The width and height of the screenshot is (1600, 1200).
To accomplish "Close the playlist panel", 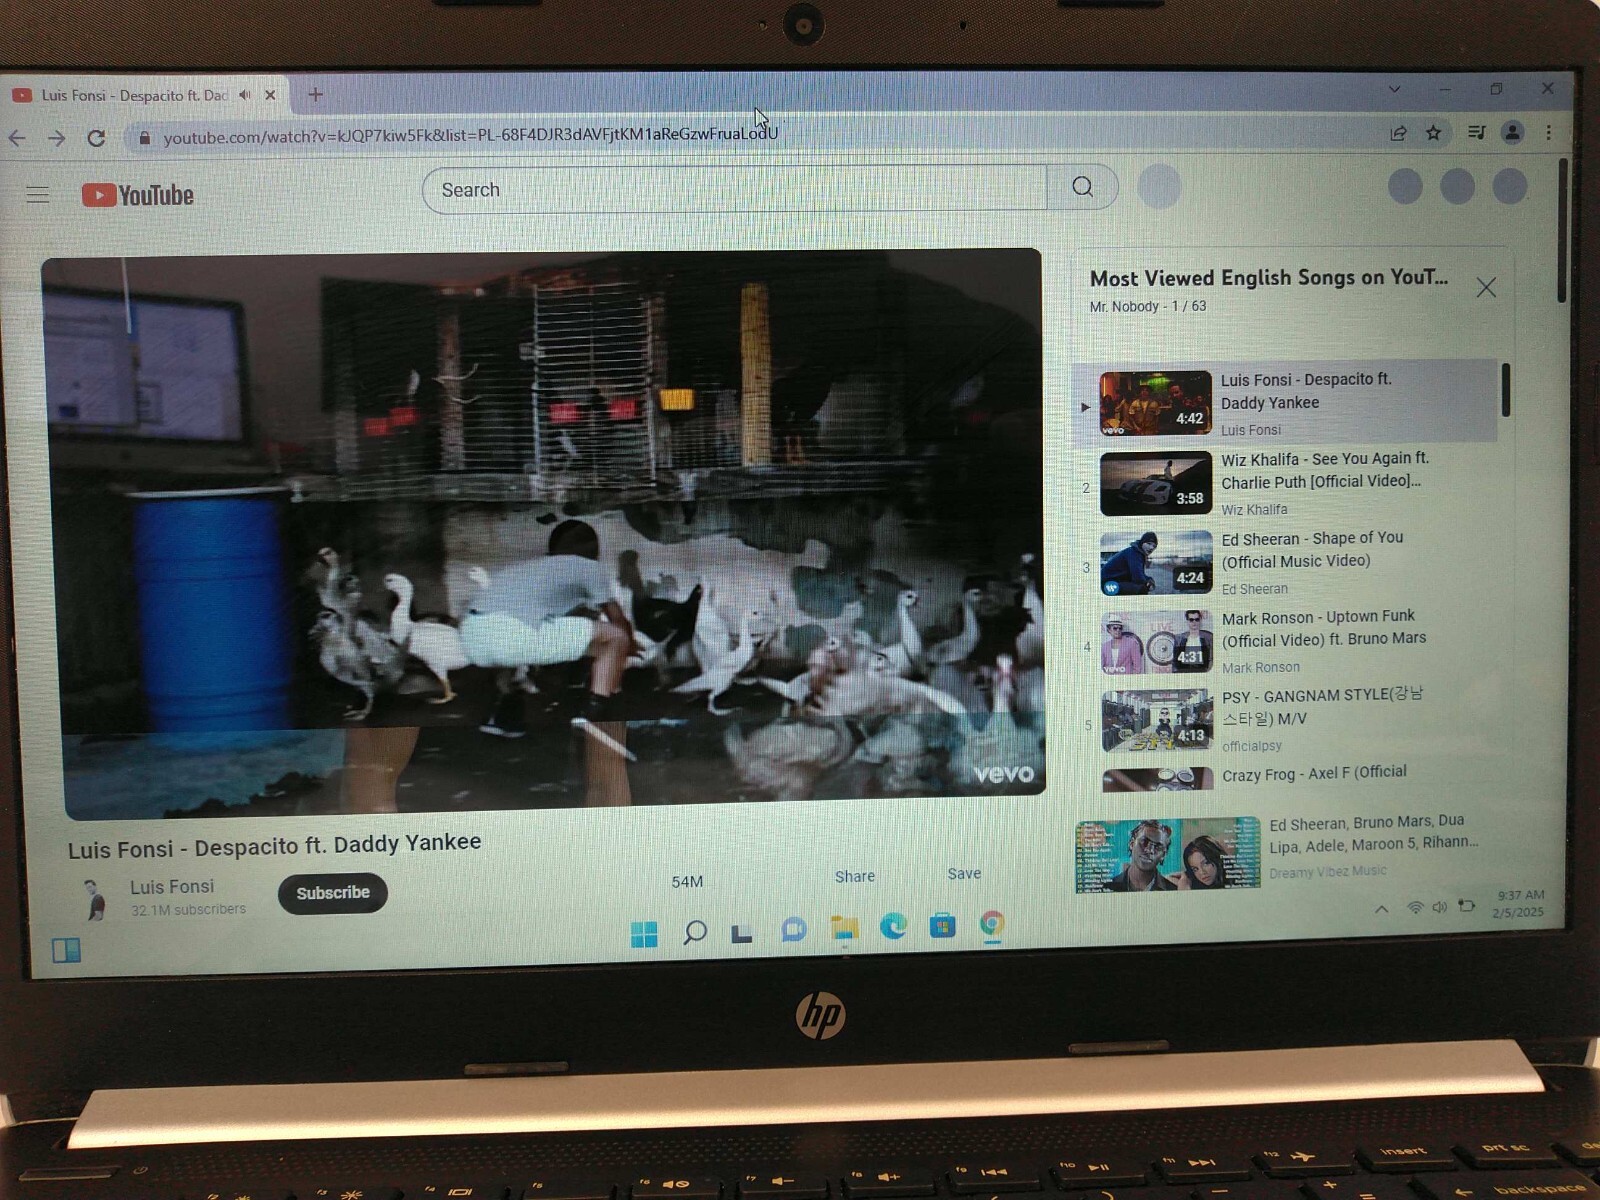I will pyautogui.click(x=1486, y=288).
